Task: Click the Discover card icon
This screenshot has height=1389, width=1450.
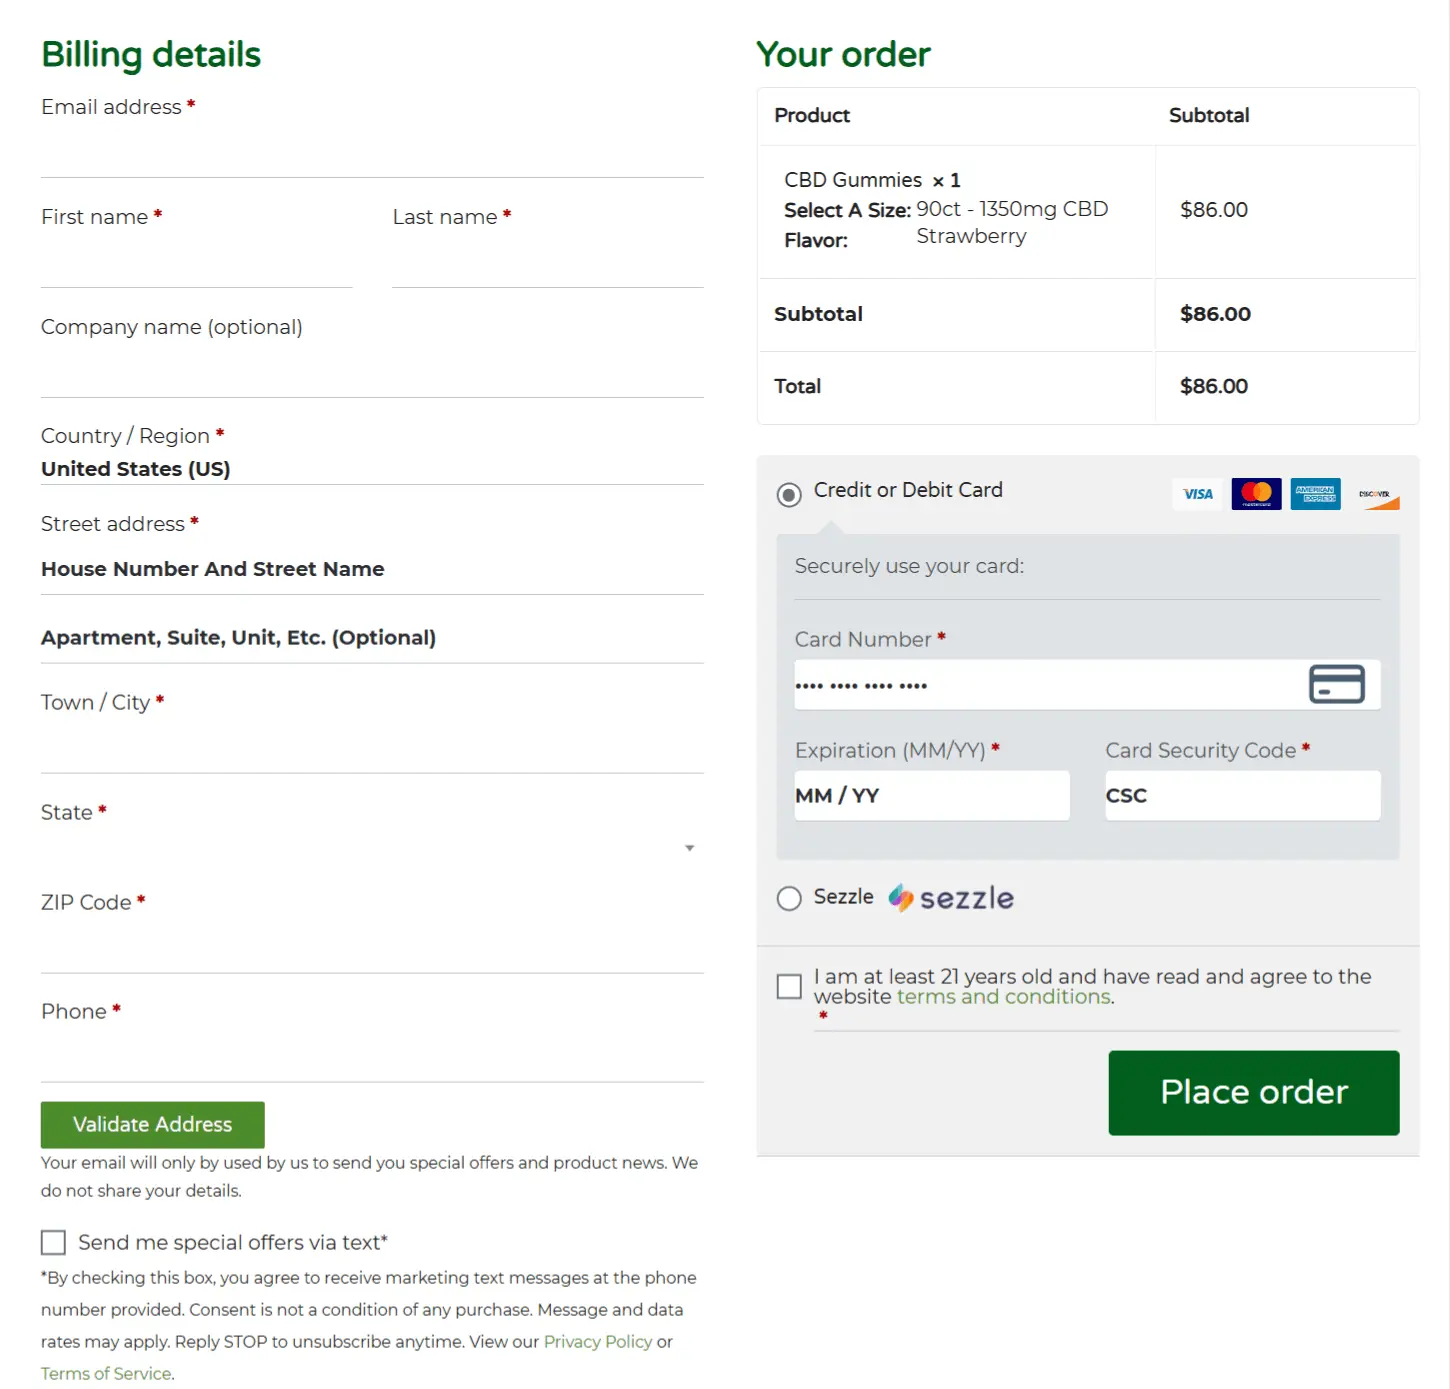Action: point(1377,493)
